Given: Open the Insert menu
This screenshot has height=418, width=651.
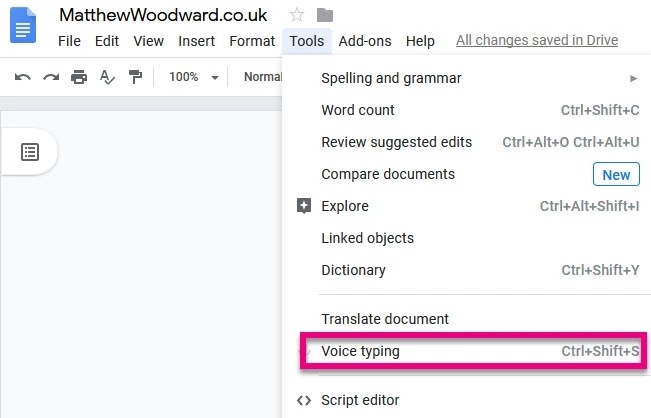Looking at the screenshot, I should 196,41.
